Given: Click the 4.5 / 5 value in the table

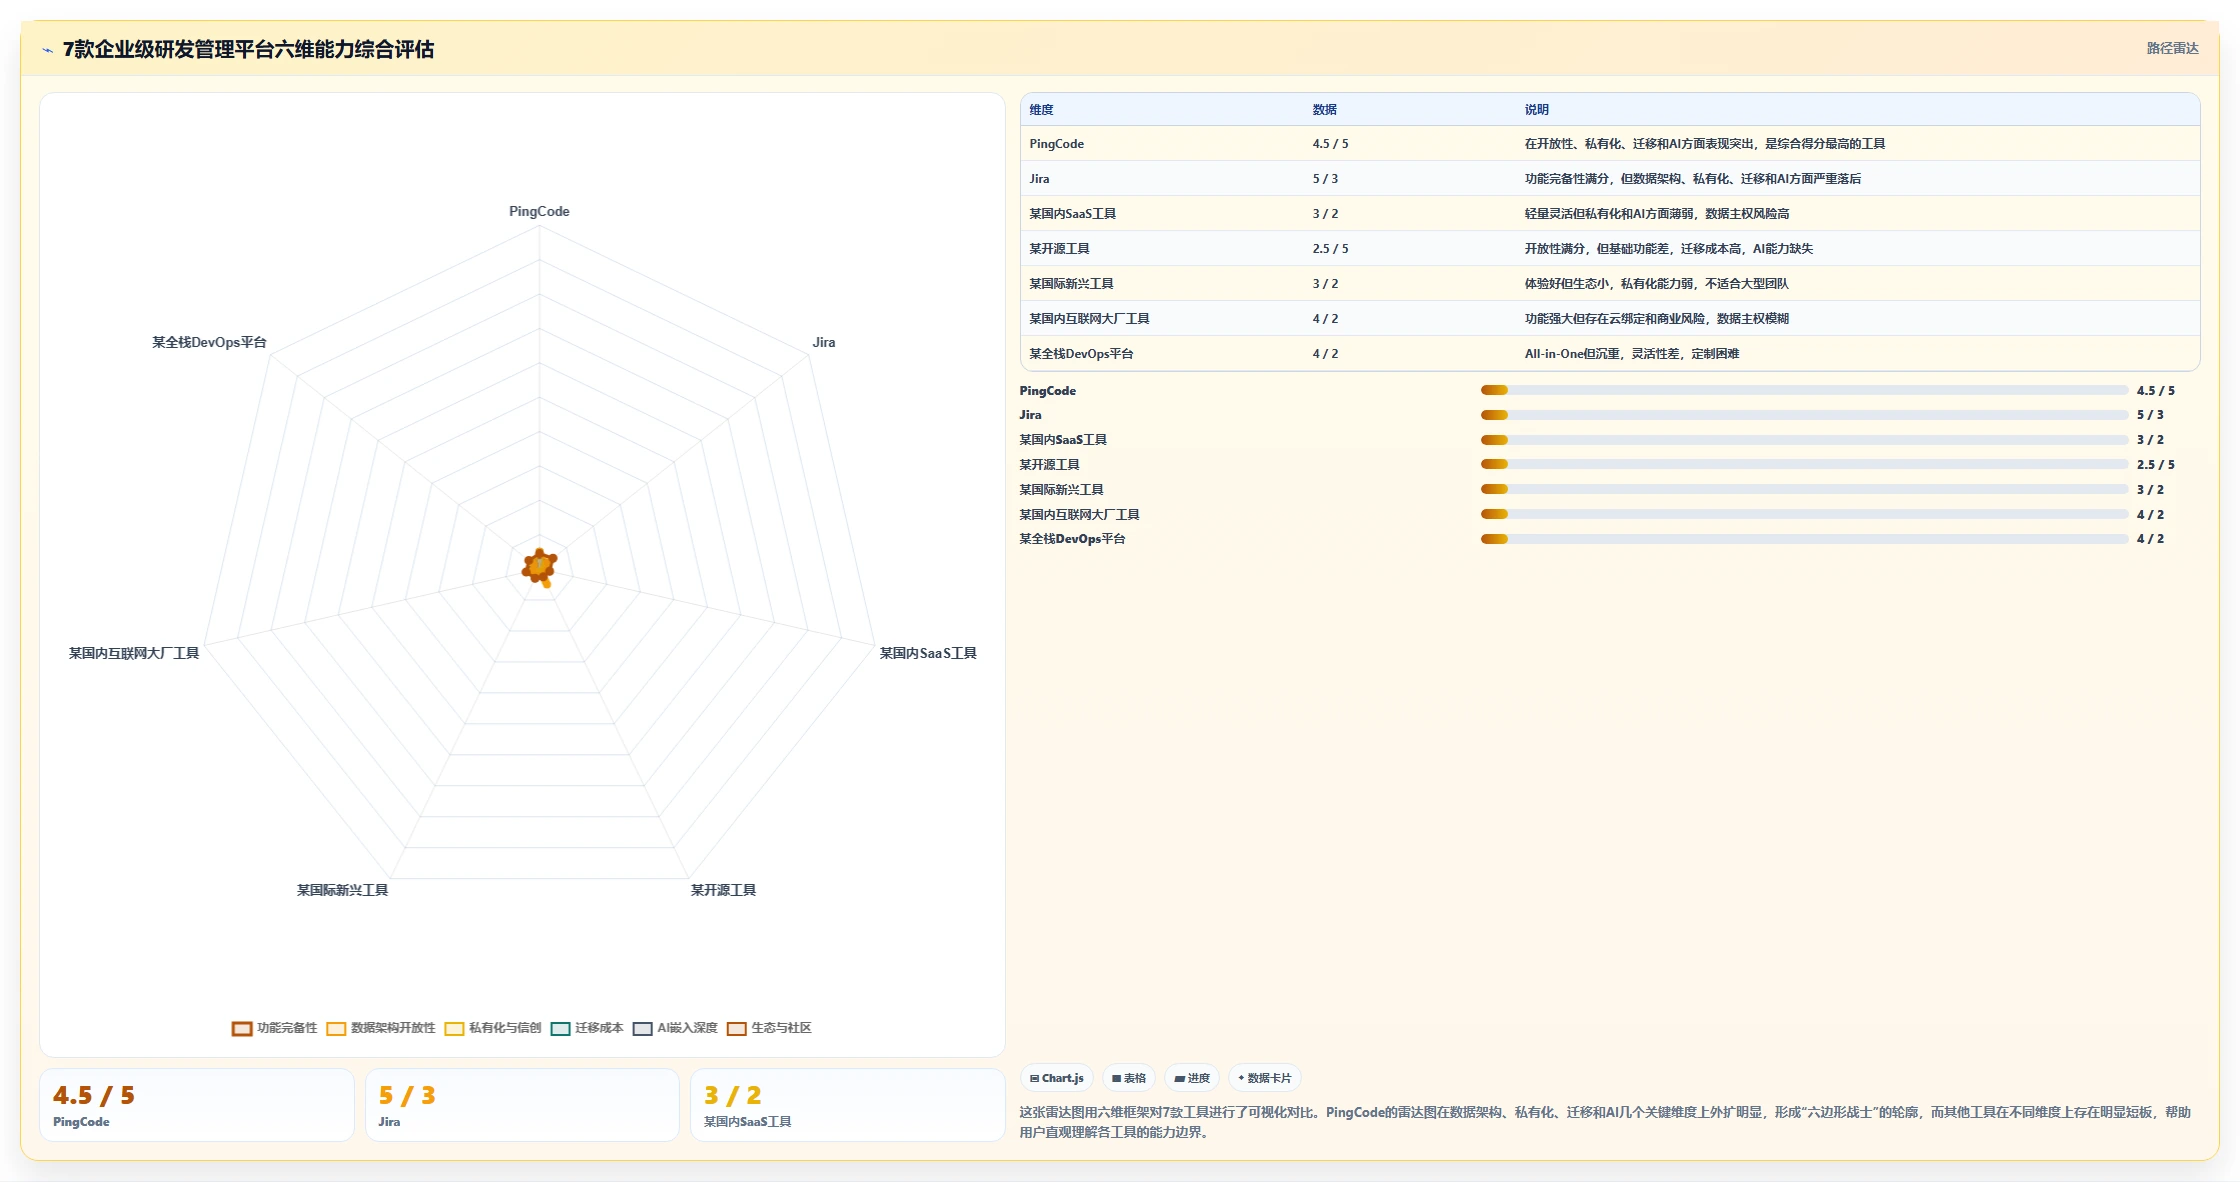Looking at the screenshot, I should click(x=1331, y=144).
